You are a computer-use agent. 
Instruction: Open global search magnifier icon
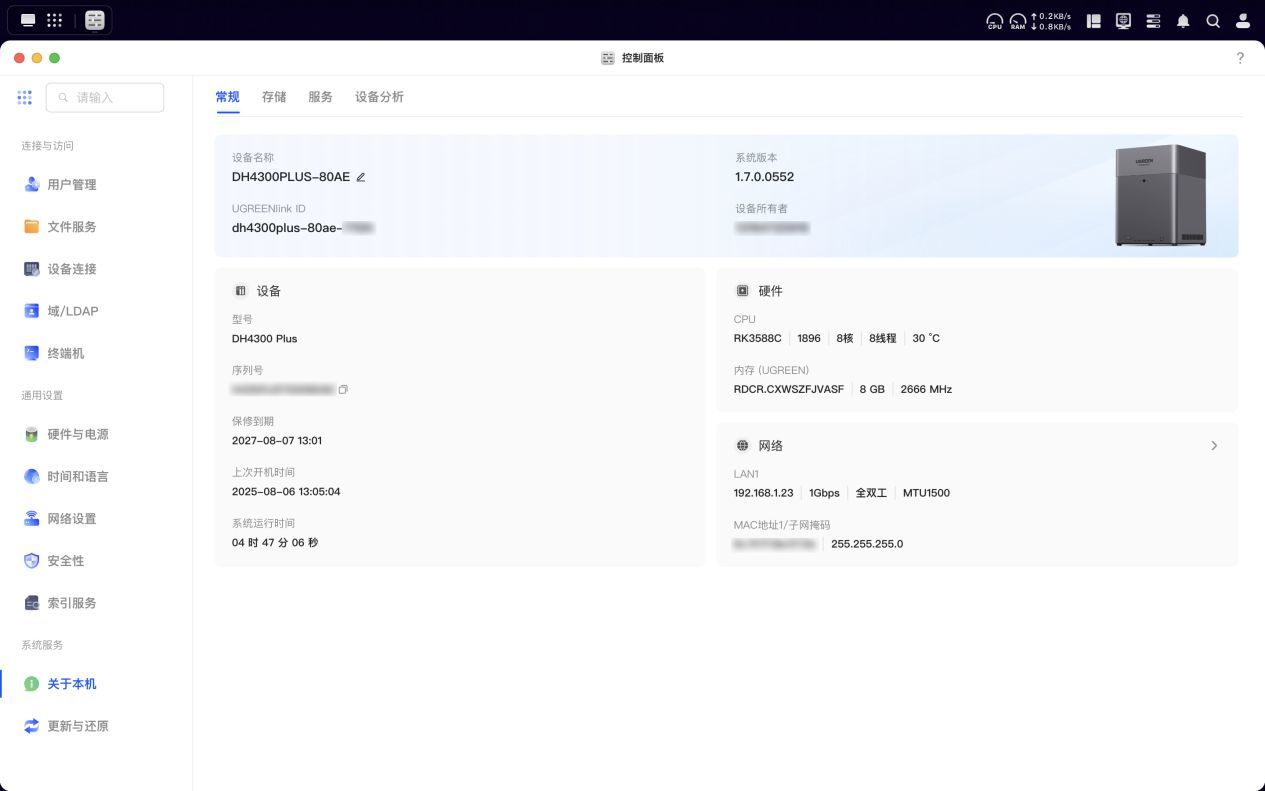1213,20
